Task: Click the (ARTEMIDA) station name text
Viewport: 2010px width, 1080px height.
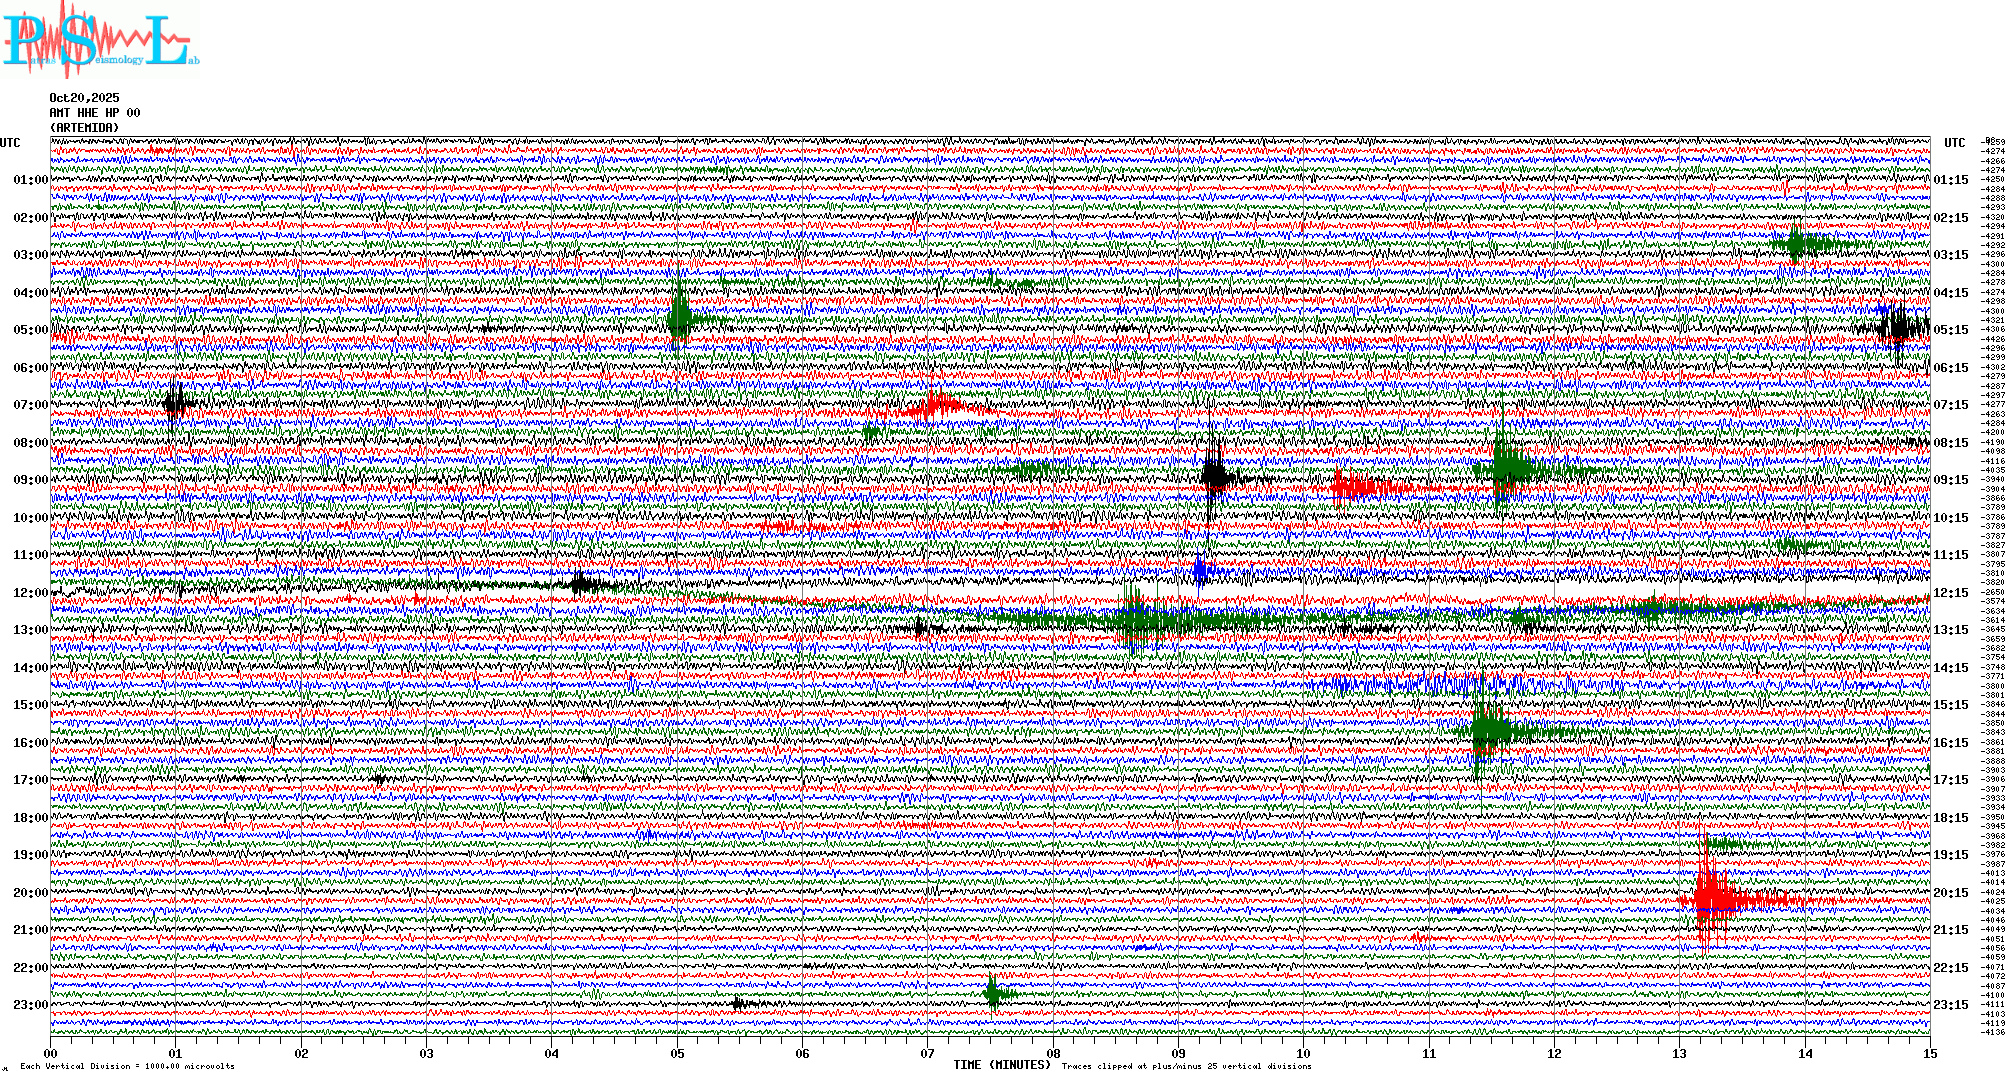Action: coord(84,128)
